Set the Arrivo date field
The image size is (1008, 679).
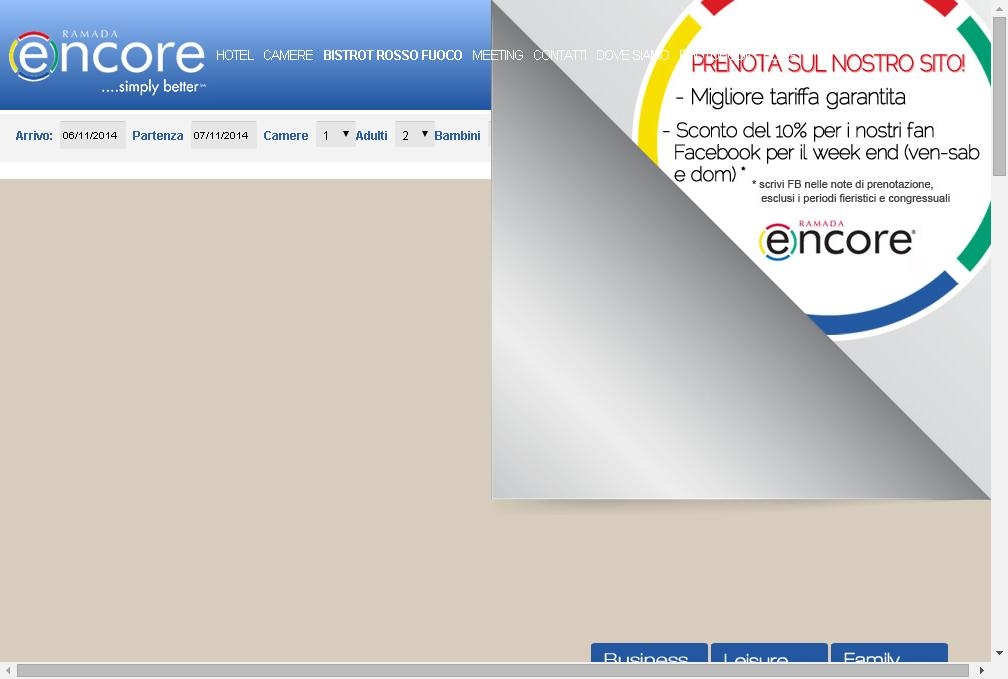[x=93, y=135]
